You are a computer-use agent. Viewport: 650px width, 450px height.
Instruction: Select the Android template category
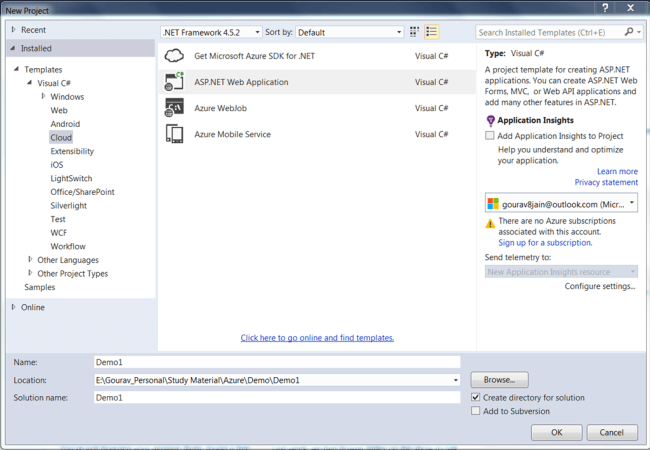coord(65,124)
